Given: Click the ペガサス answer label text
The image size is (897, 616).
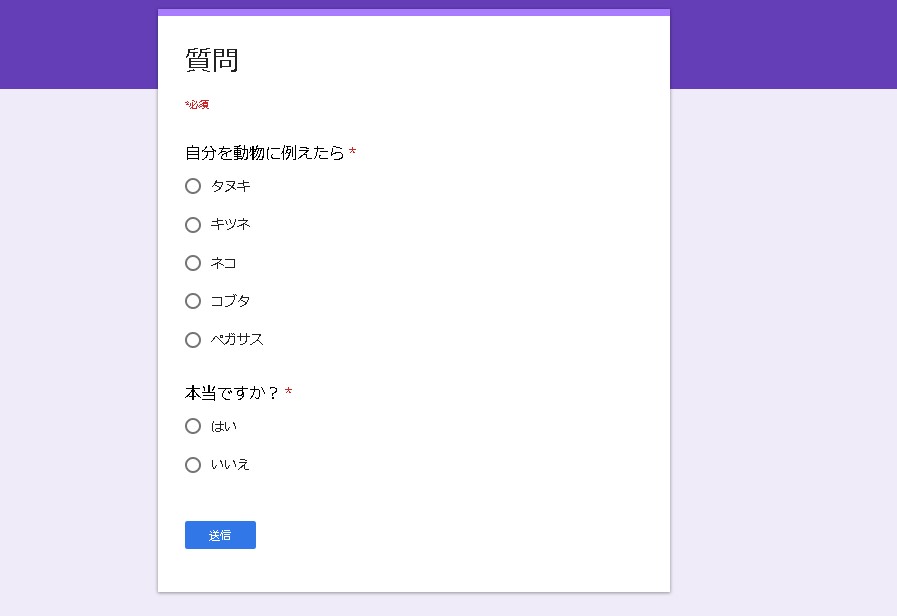Looking at the screenshot, I should click(x=237, y=340).
